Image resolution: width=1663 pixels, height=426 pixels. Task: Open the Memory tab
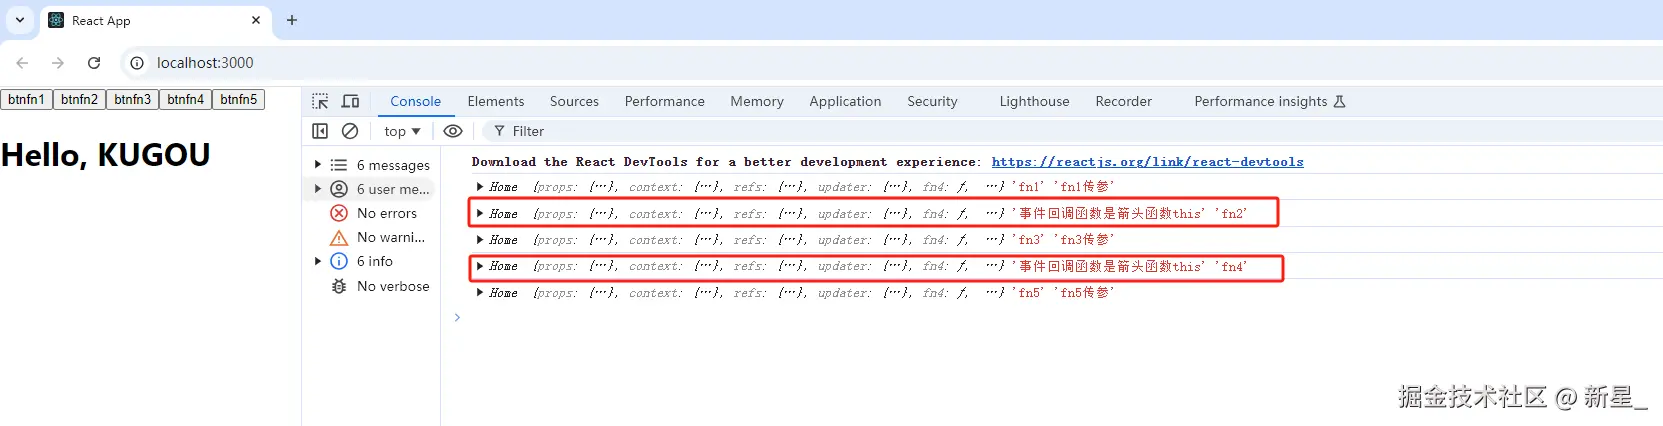click(756, 101)
